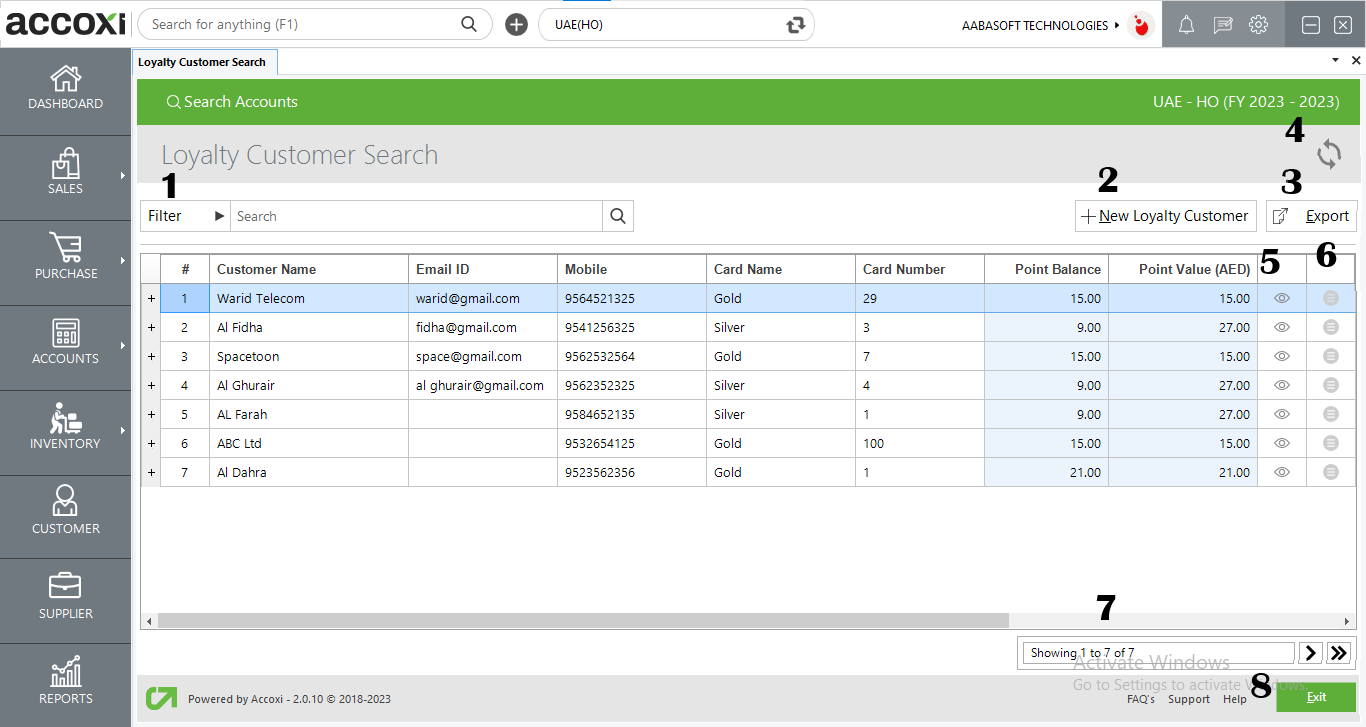Show ABC Ltd details via its eye icon

coord(1281,443)
